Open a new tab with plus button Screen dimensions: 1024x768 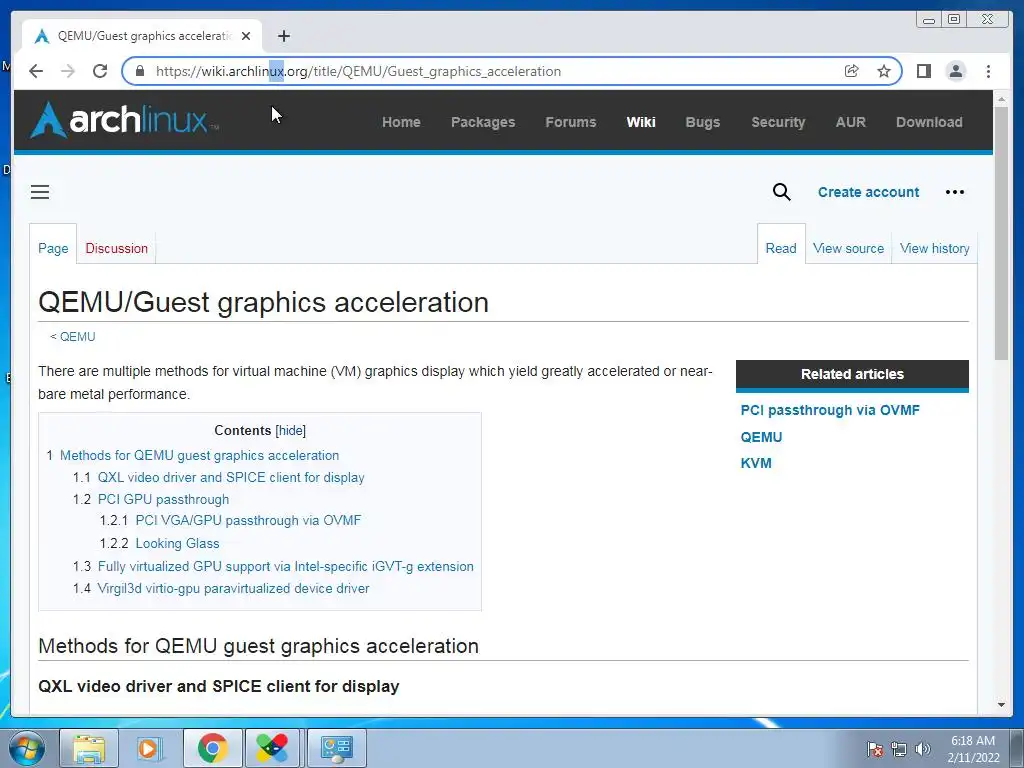[x=283, y=36]
